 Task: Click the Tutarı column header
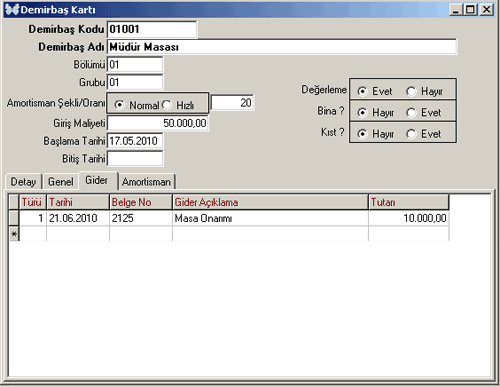[409, 202]
